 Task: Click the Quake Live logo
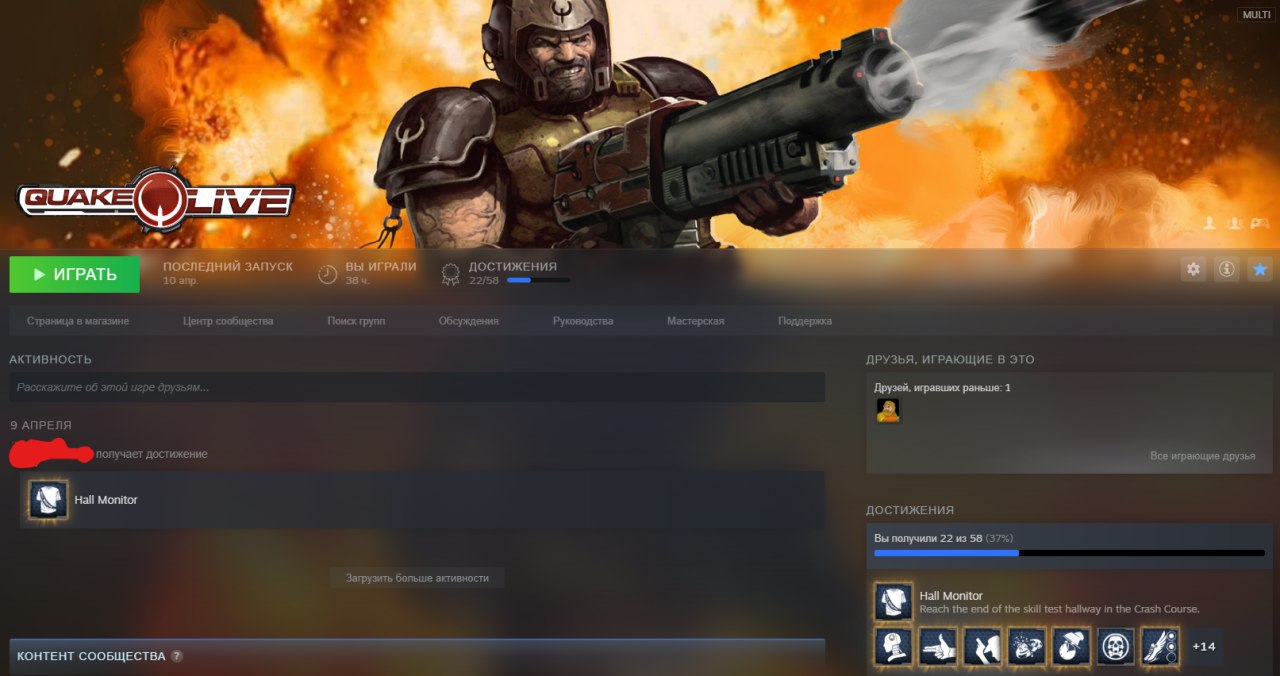click(155, 201)
